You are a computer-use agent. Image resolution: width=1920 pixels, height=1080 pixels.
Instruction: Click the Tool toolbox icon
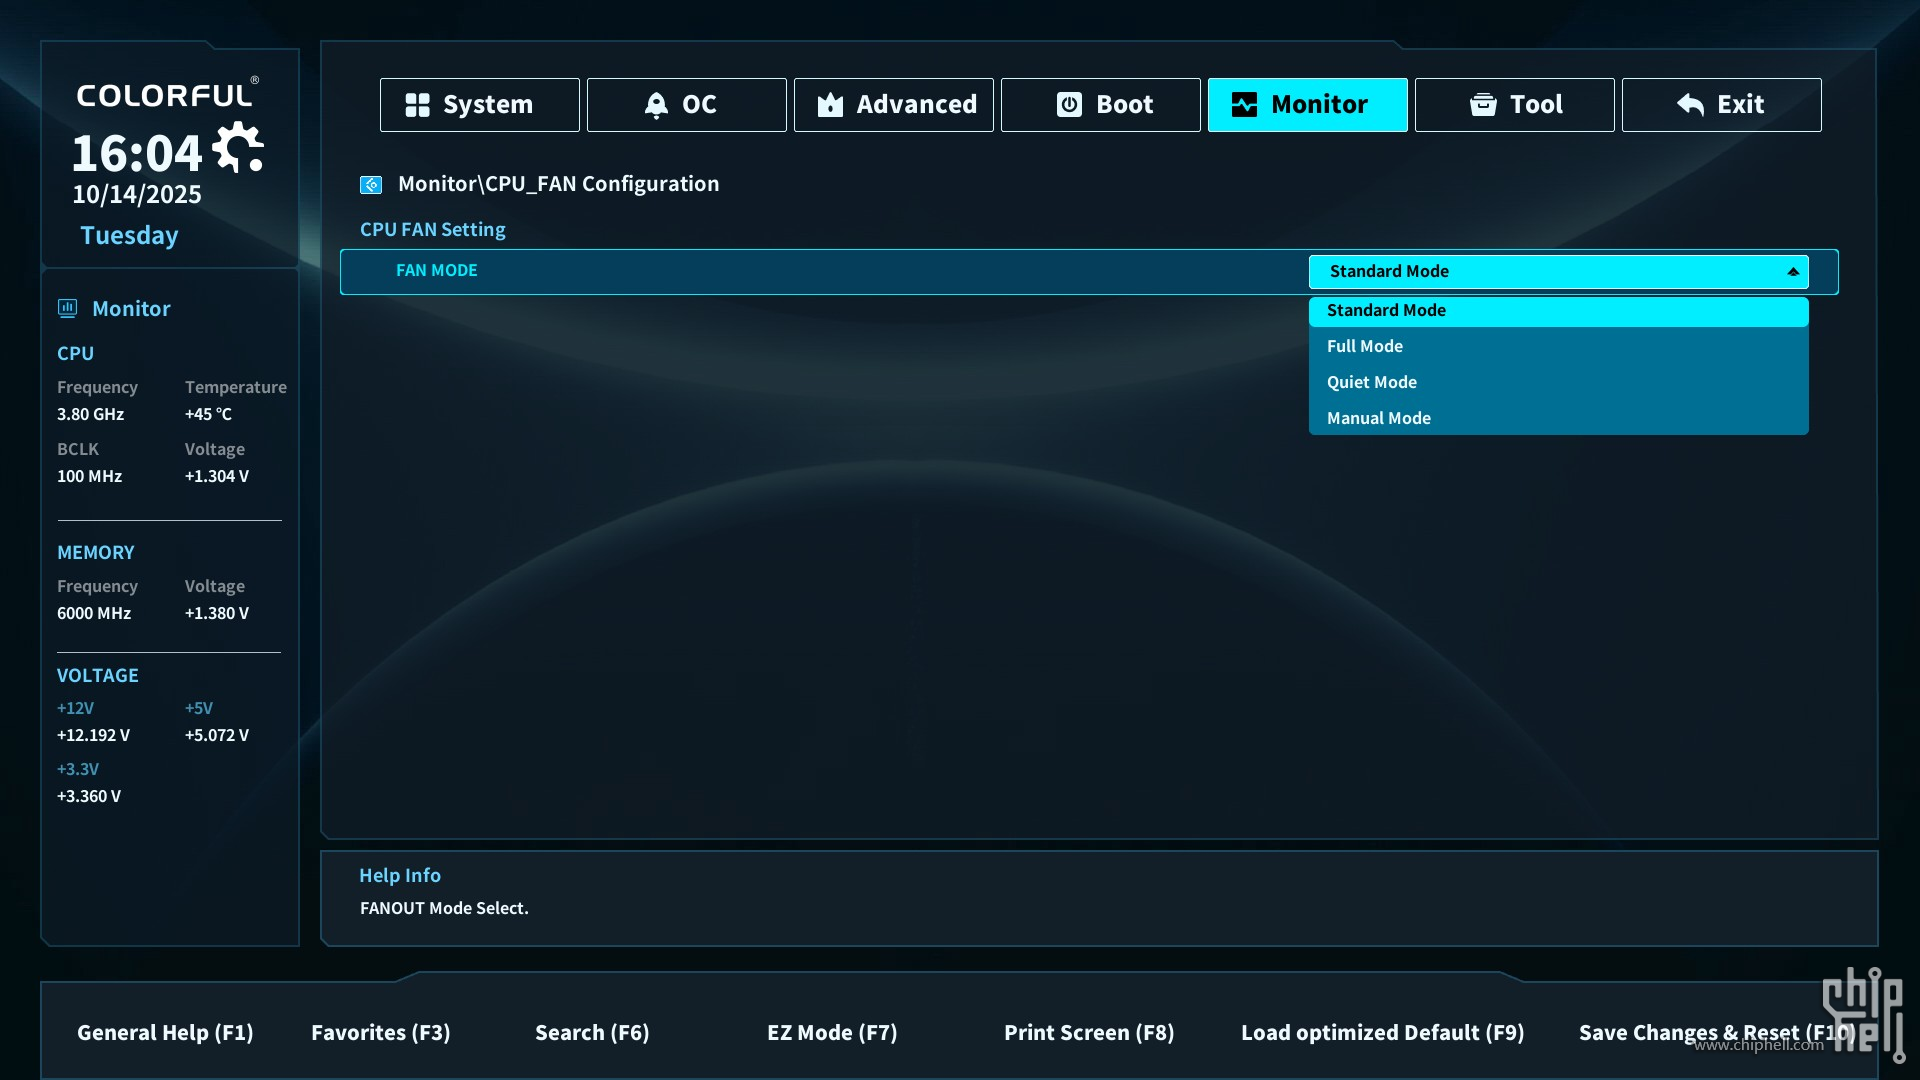click(1483, 105)
